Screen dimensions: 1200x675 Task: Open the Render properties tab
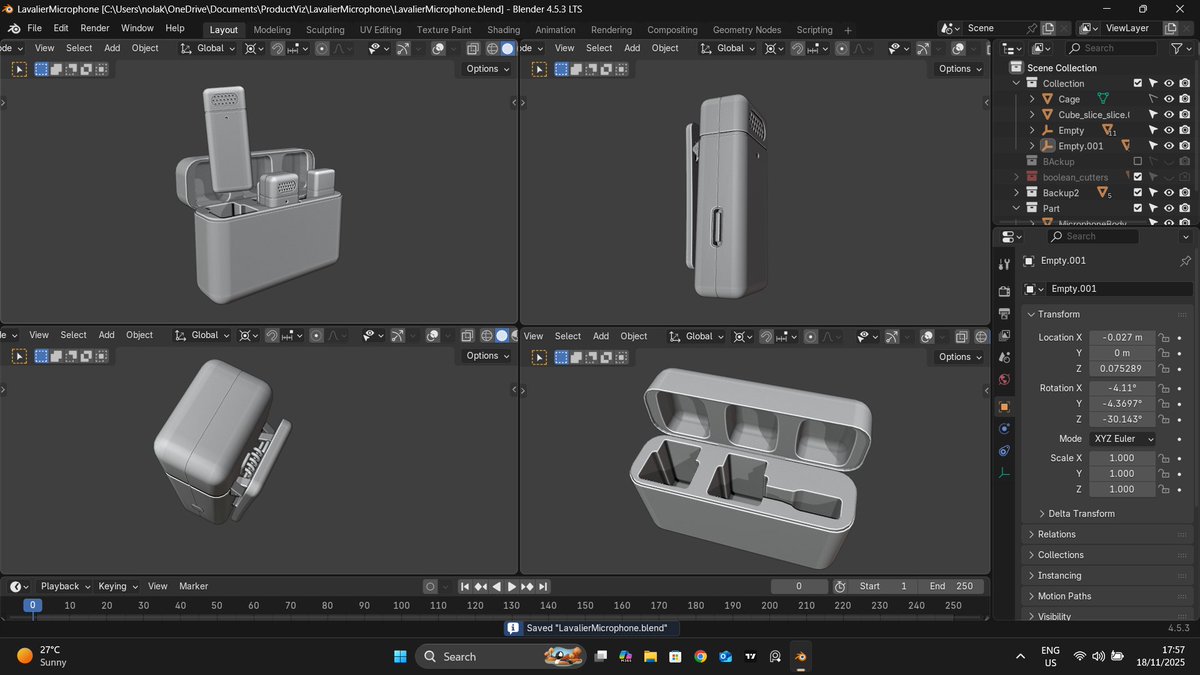coord(1005,291)
